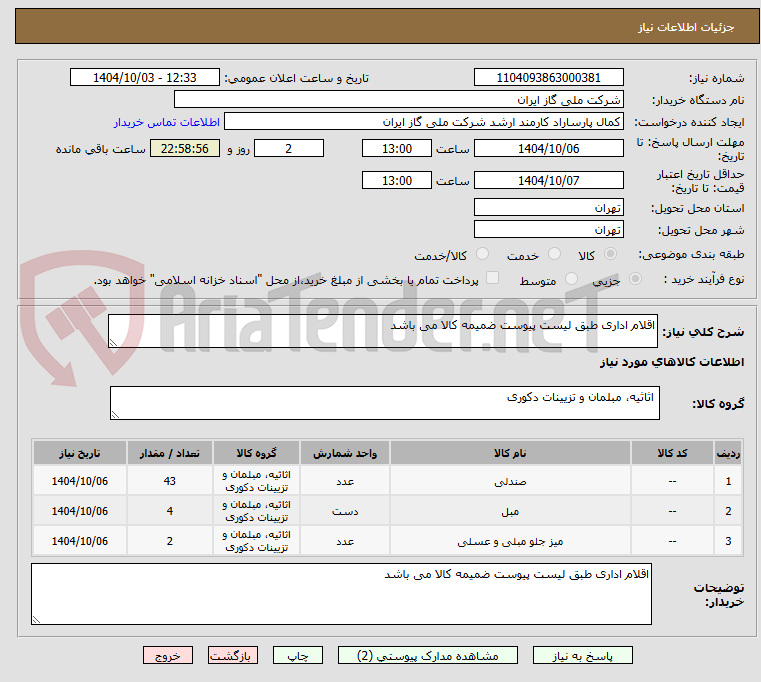The width and height of the screenshot is (761, 682).
Task: Choose the جزیی purchase process radio
Action: (635, 279)
